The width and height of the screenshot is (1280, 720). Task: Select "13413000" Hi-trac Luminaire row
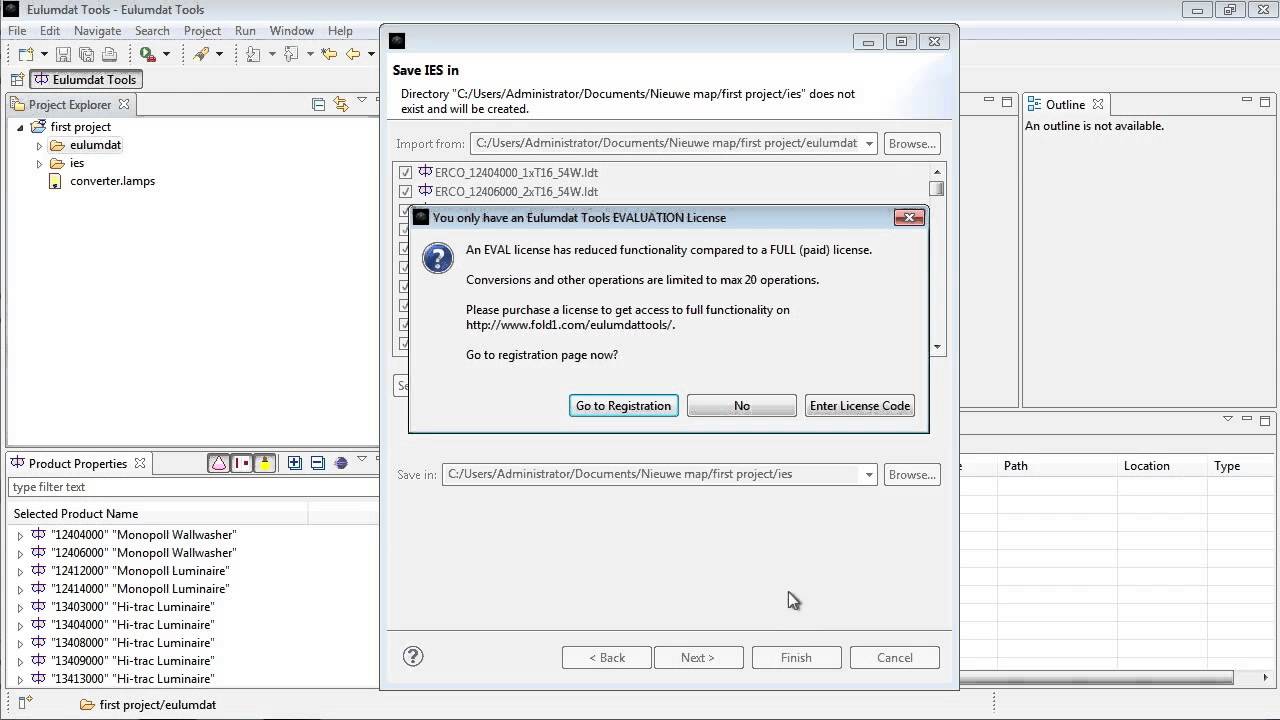click(132, 679)
